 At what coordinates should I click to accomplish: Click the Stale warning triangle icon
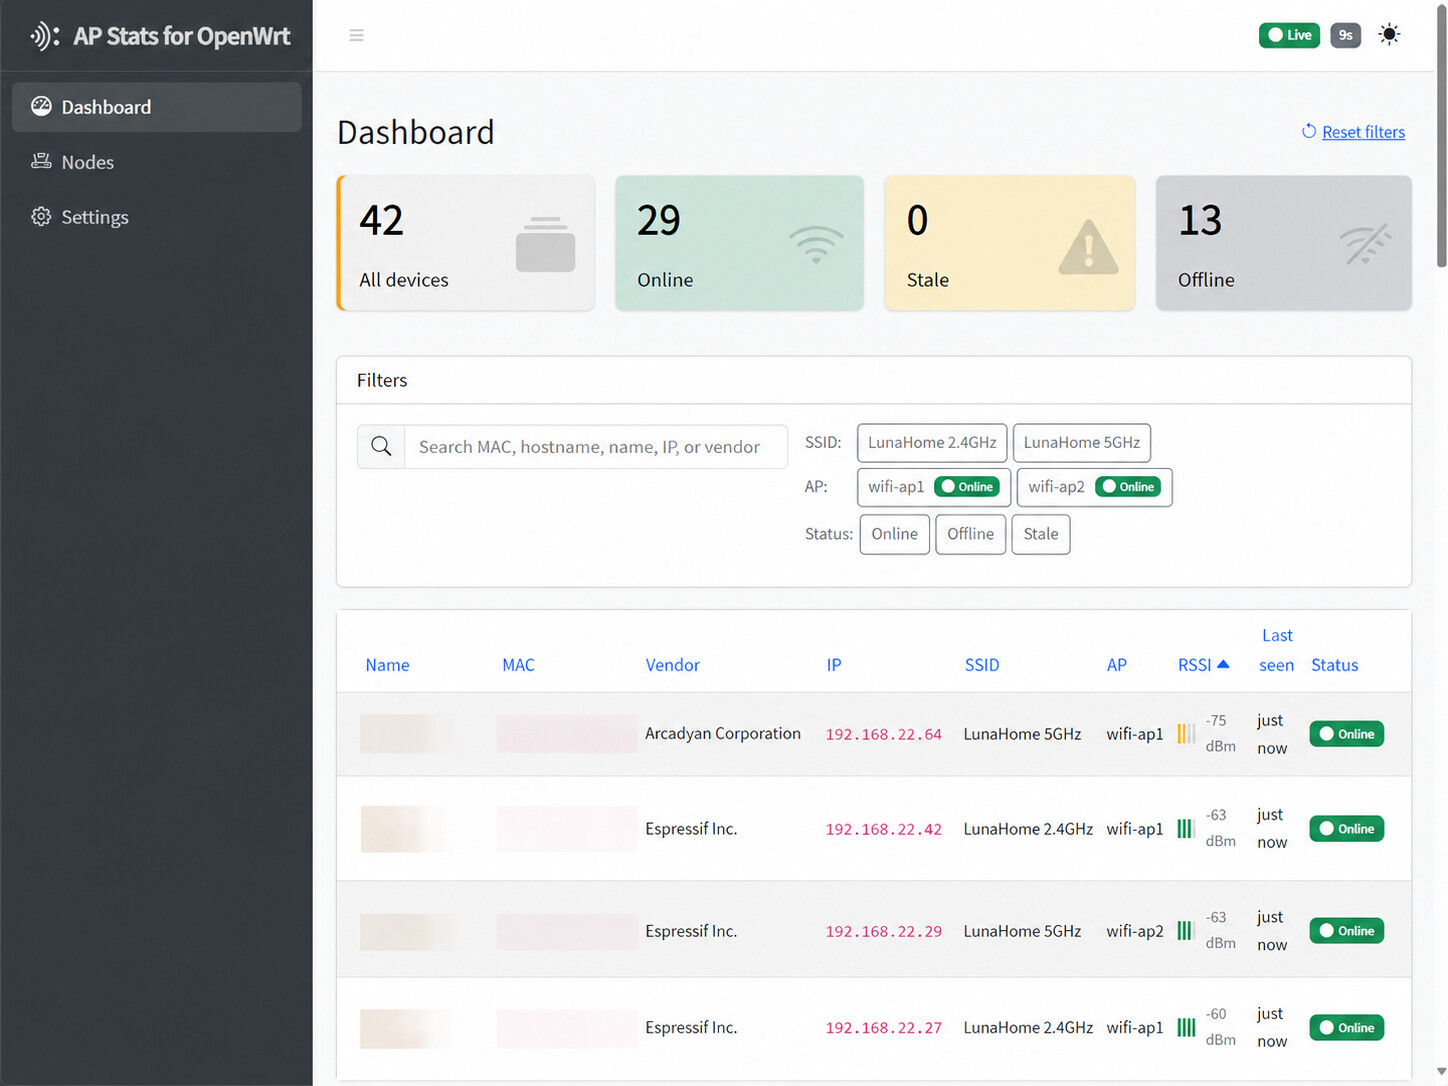1088,247
